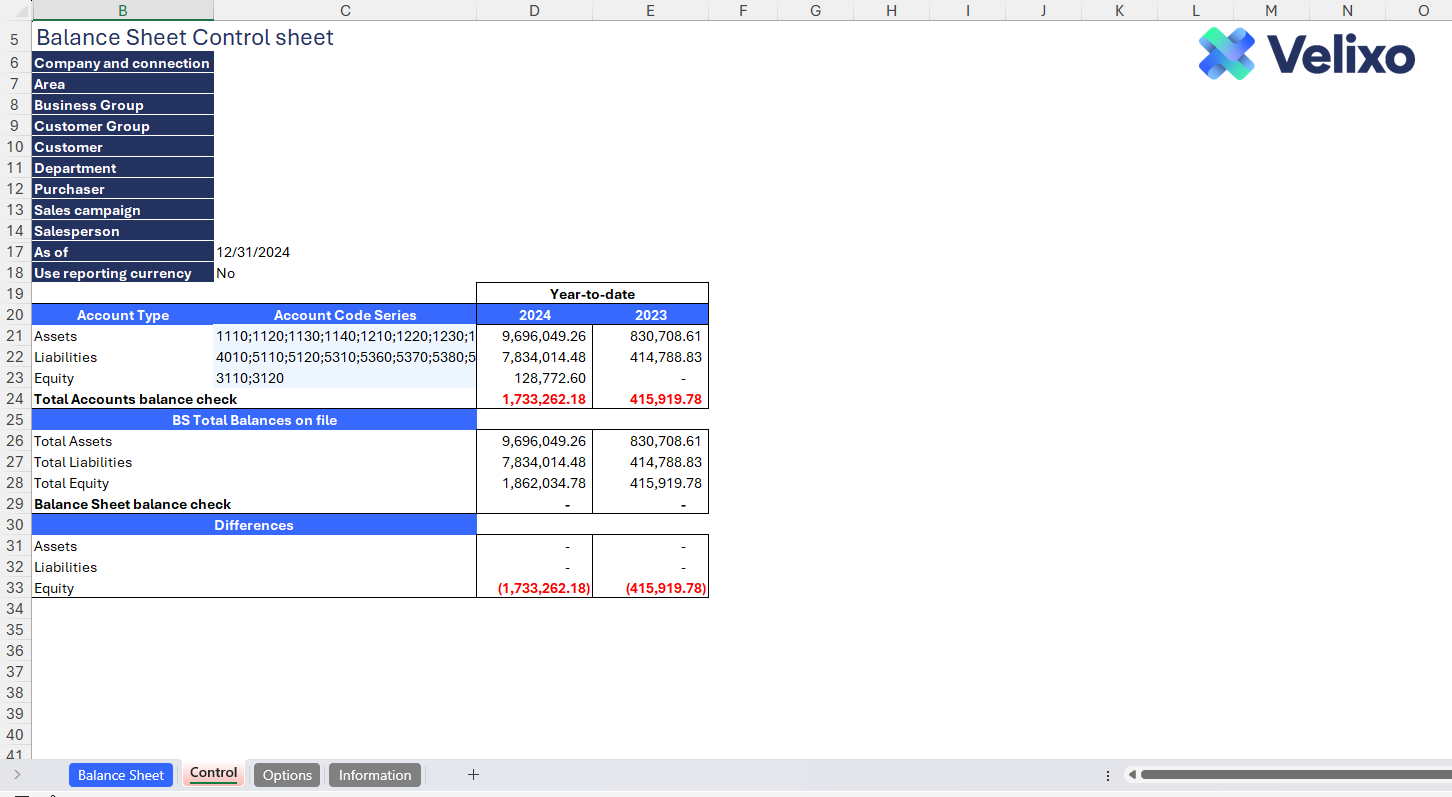1452x797 pixels.
Task: Click the select-all corner triangle
Action: (15, 10)
